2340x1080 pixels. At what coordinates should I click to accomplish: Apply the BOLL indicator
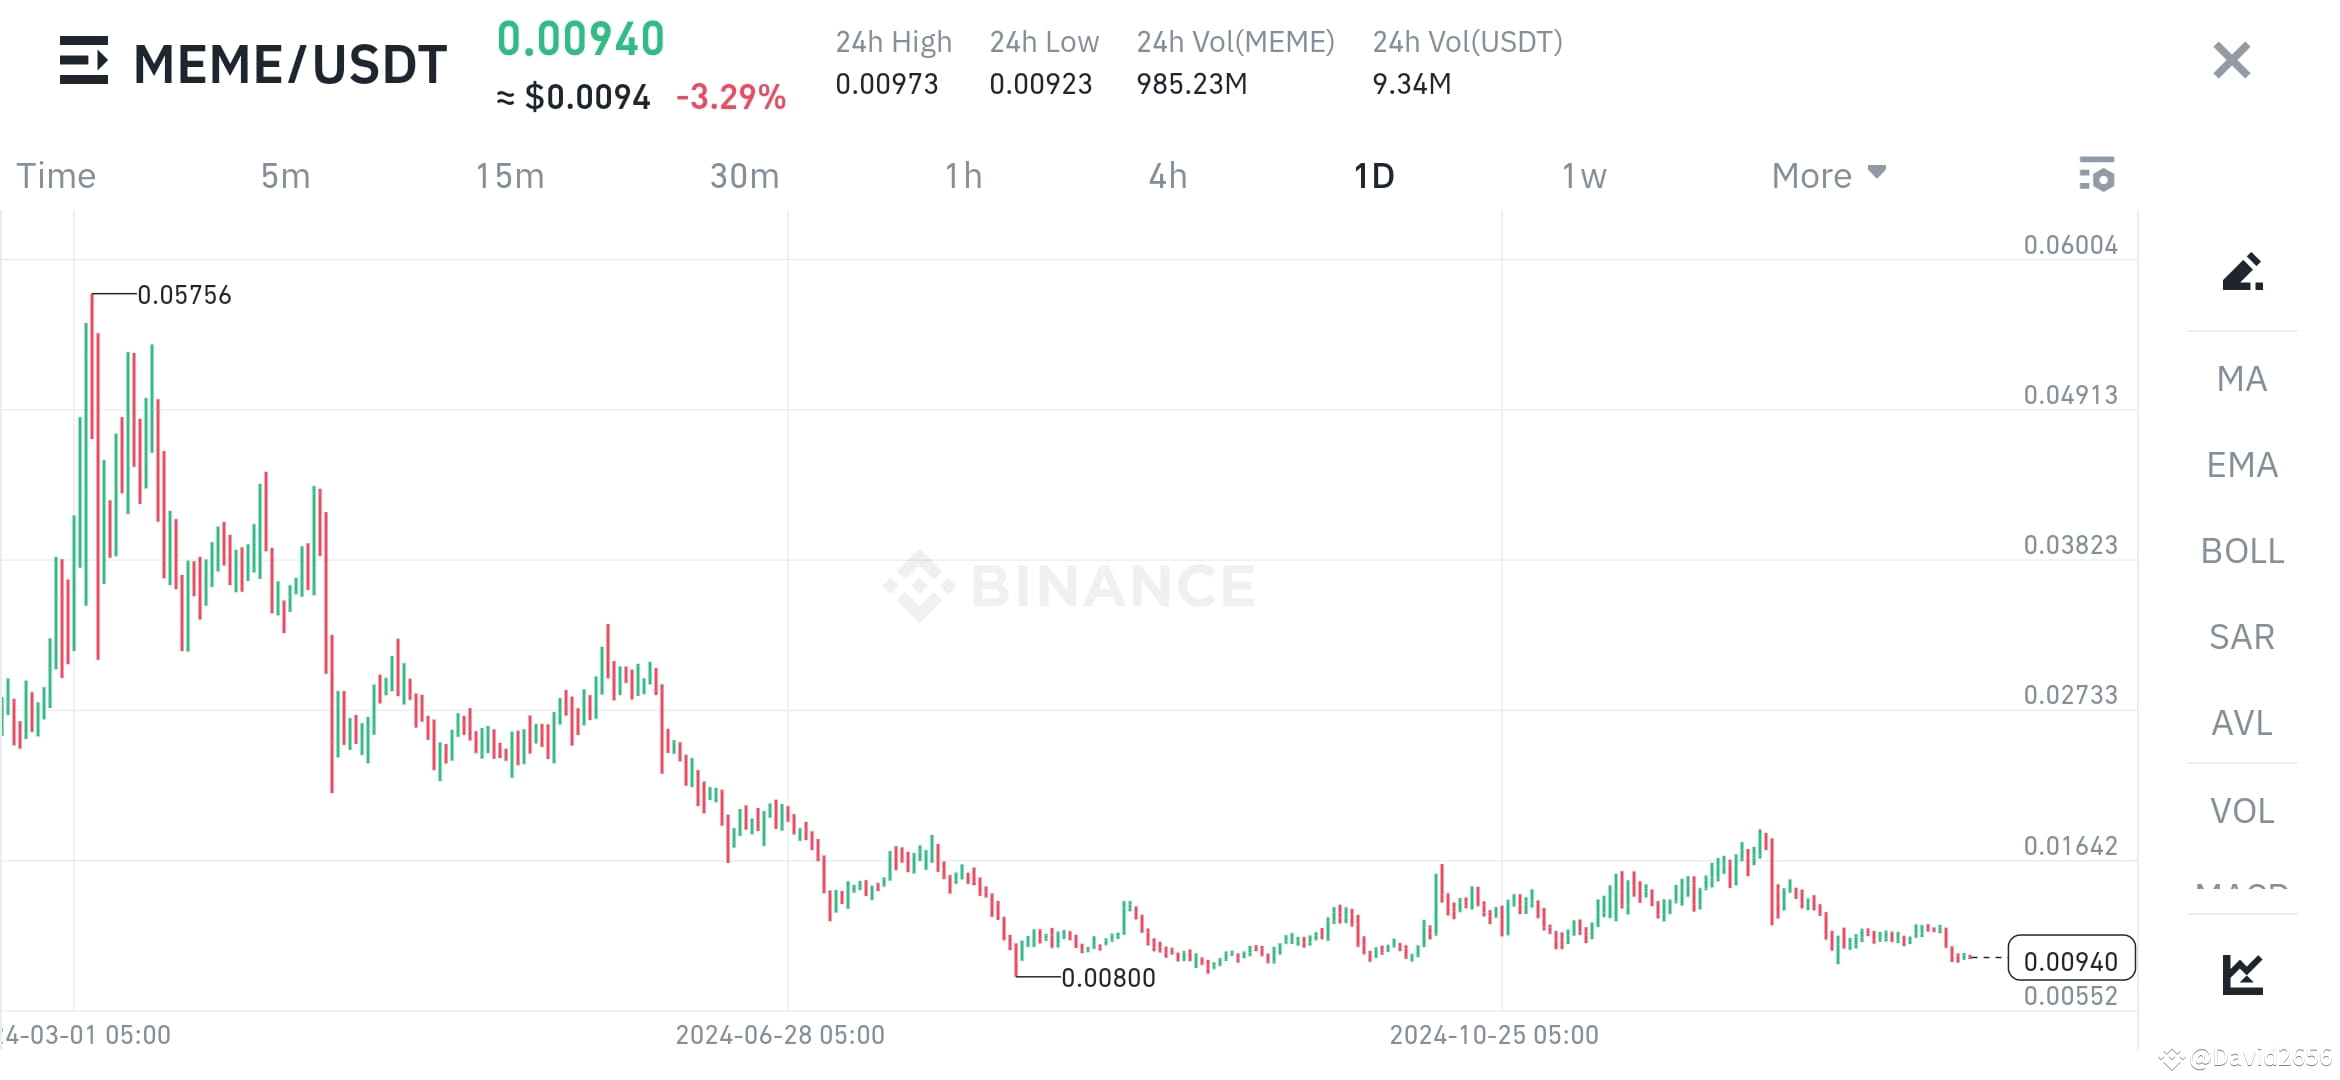click(2241, 551)
